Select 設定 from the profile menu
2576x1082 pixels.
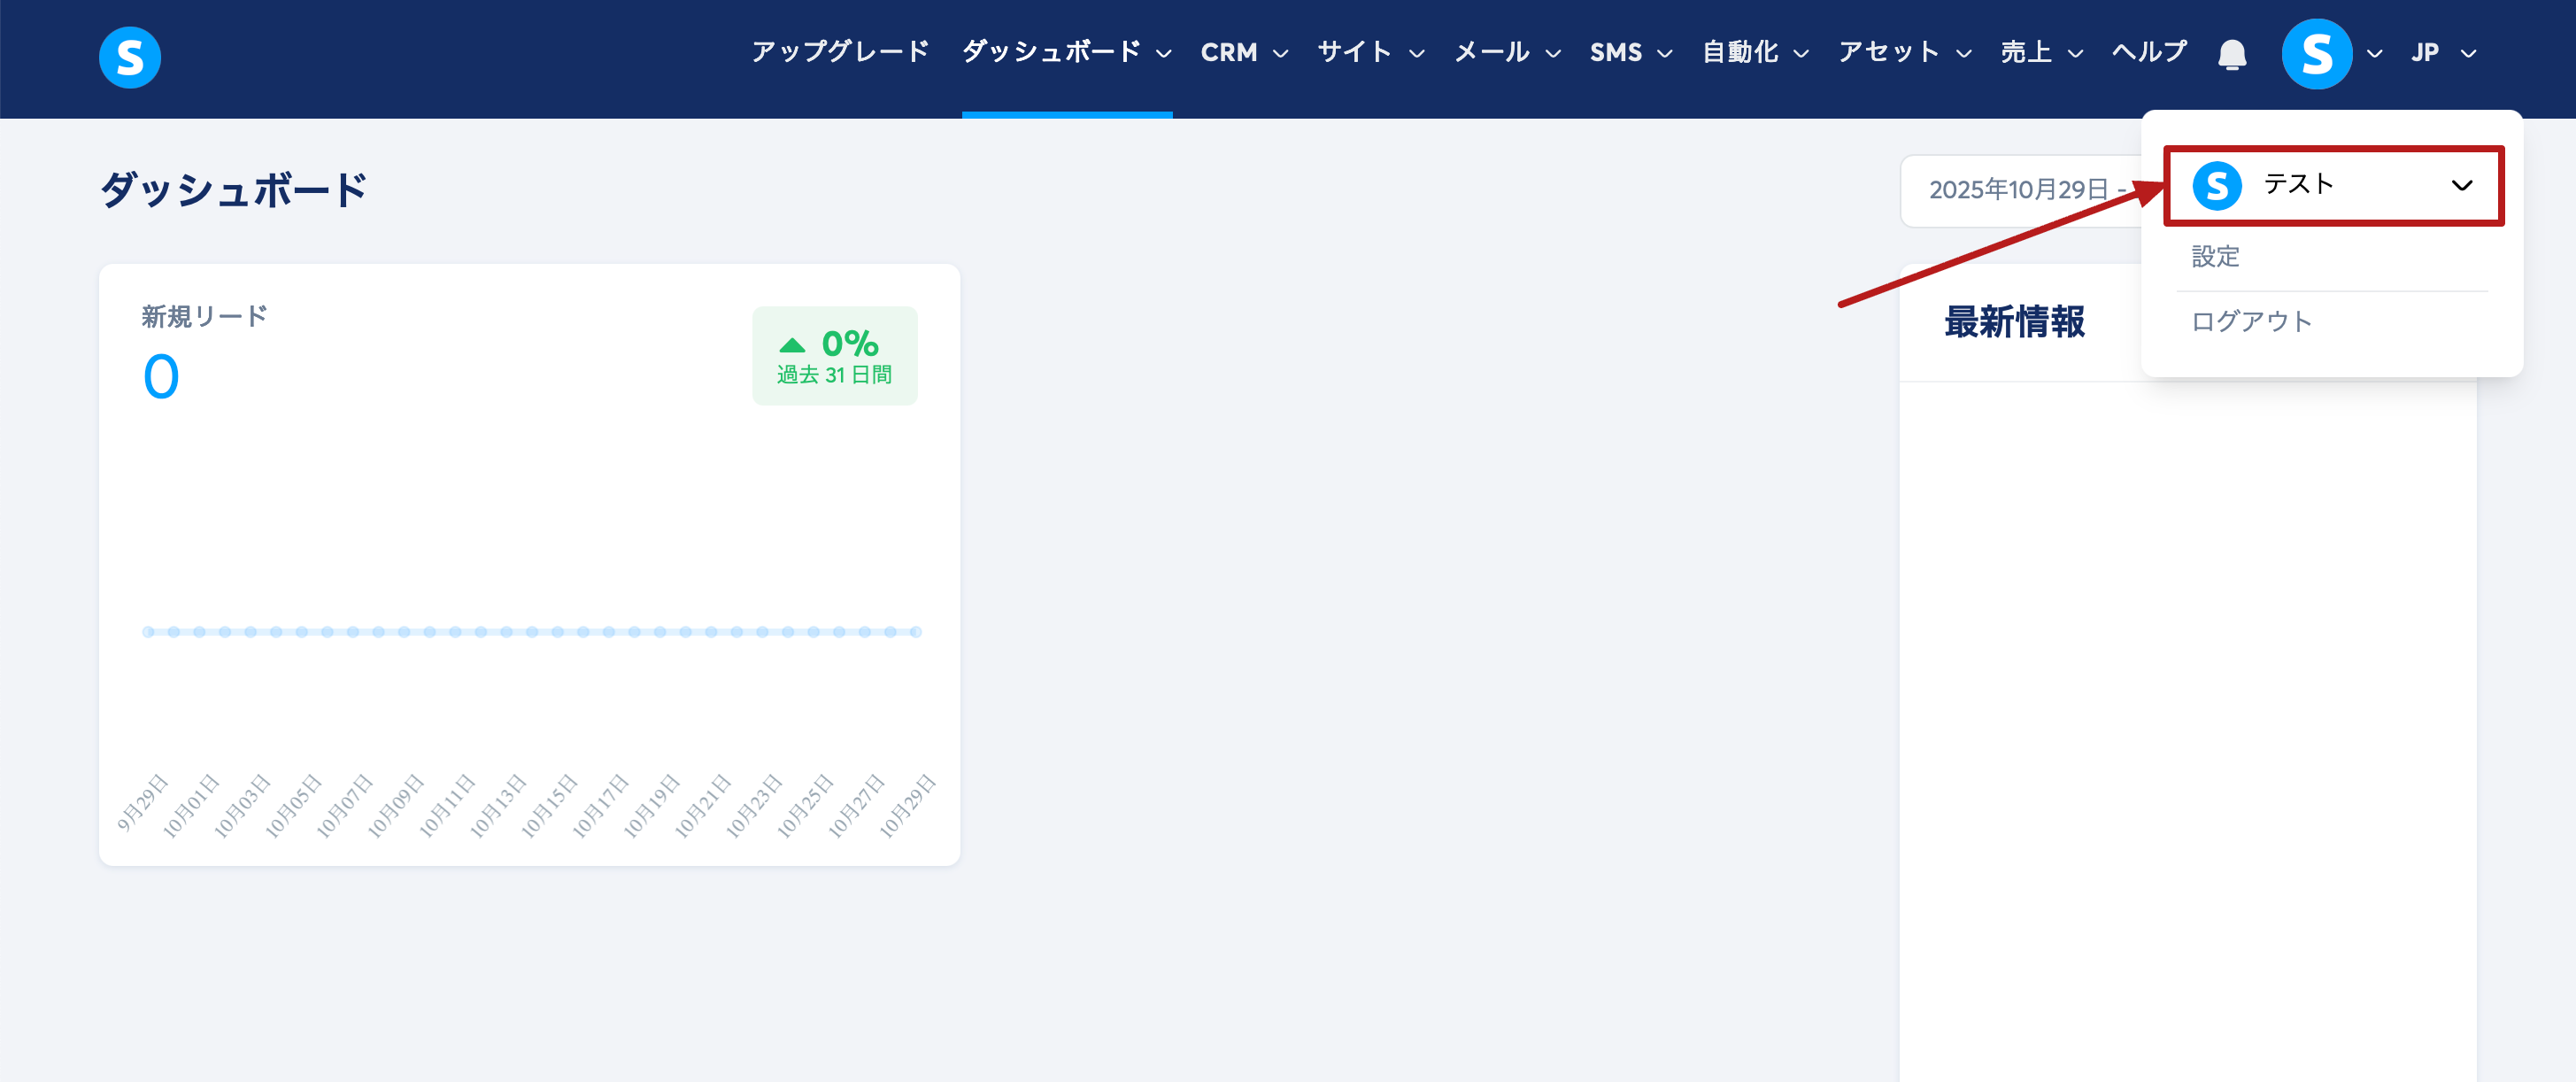coord(2215,257)
